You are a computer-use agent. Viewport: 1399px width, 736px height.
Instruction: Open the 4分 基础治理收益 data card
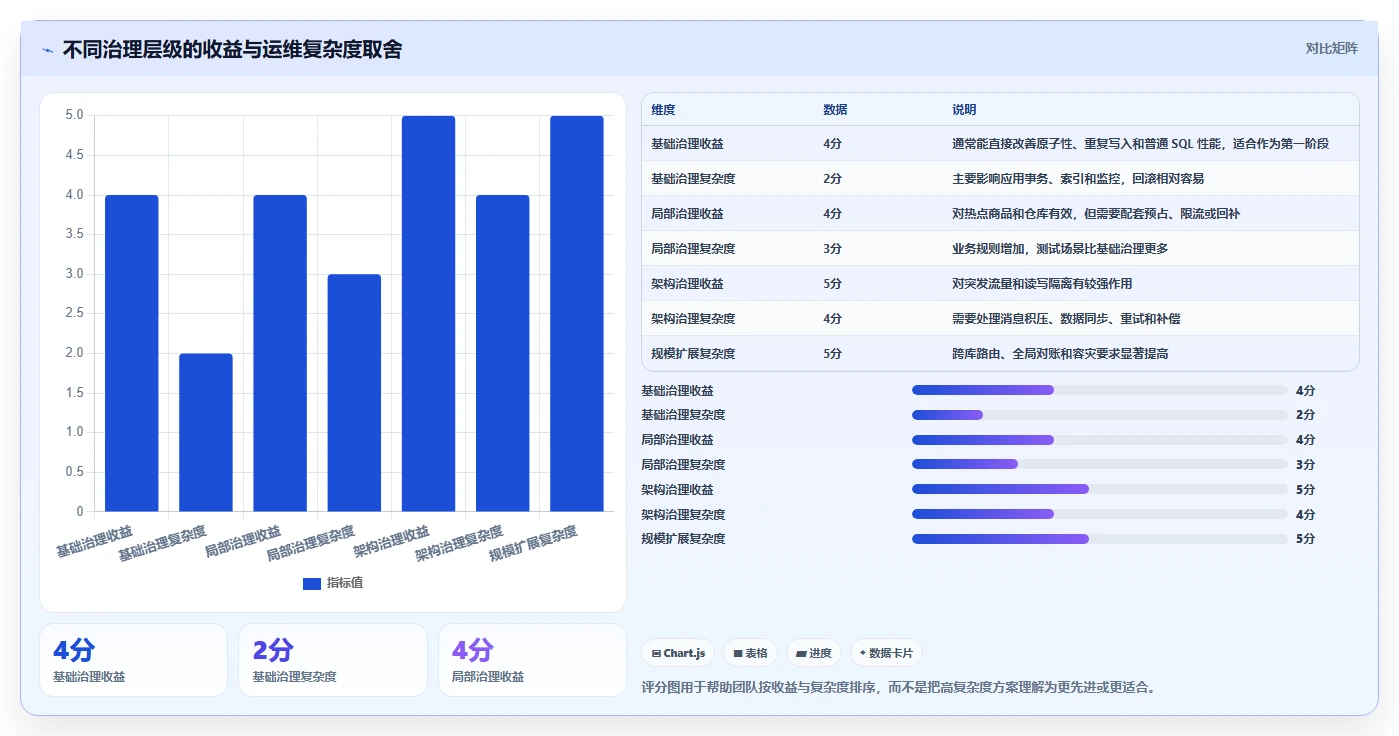tap(133, 660)
